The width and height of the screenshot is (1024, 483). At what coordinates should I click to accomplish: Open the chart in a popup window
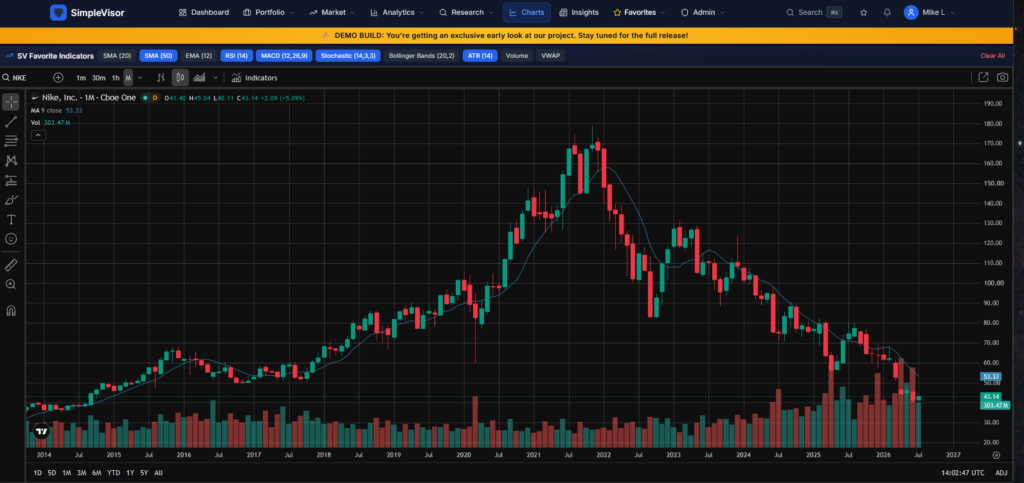(x=984, y=78)
